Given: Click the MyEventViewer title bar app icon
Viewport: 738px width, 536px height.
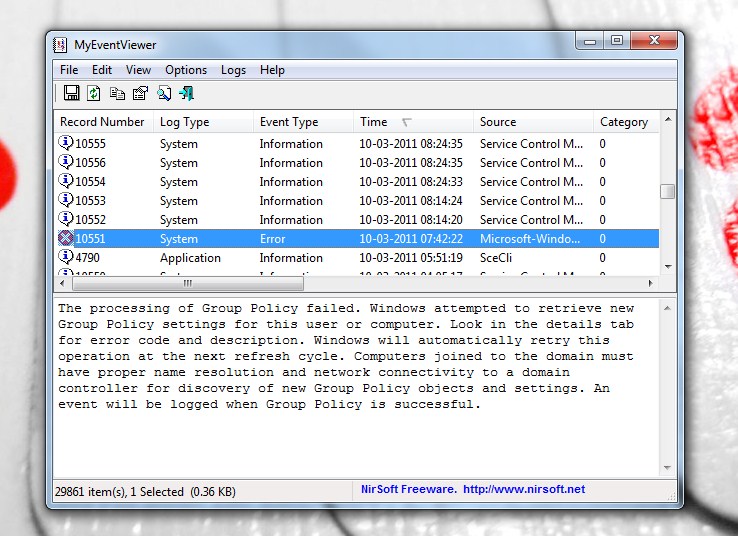Looking at the screenshot, I should pyautogui.click(x=60, y=45).
